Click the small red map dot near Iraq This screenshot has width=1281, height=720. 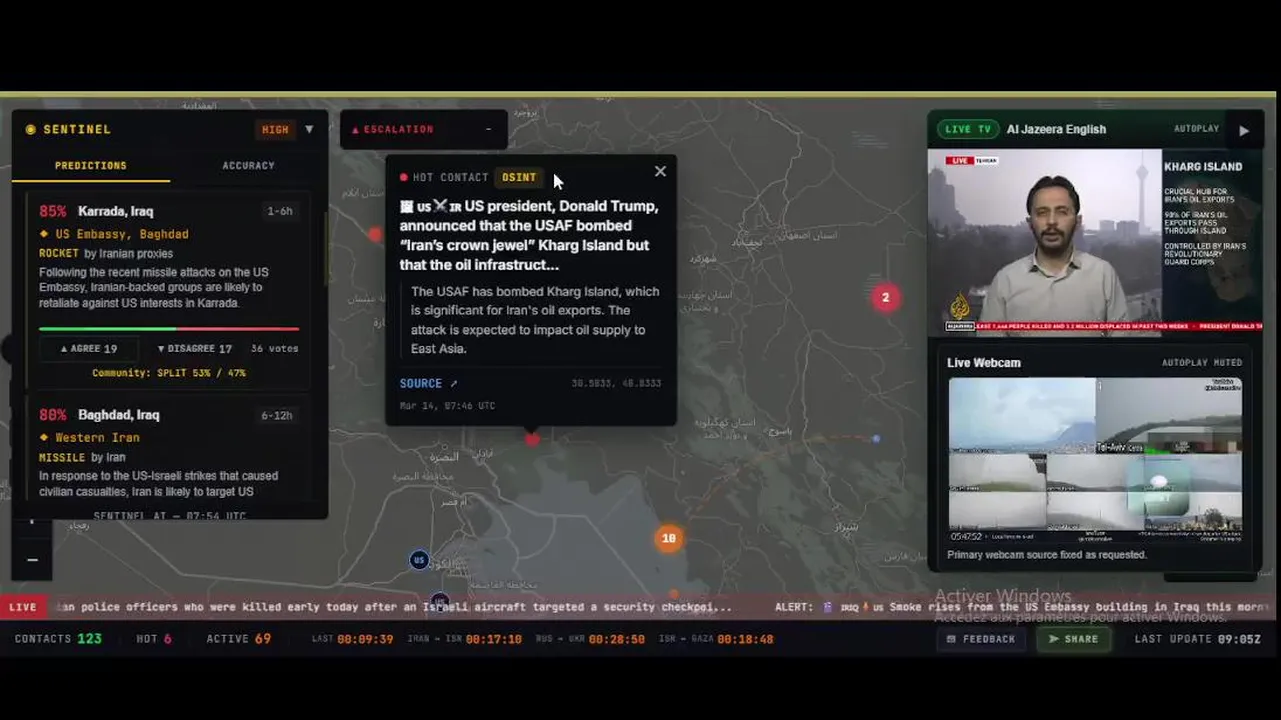click(x=375, y=235)
